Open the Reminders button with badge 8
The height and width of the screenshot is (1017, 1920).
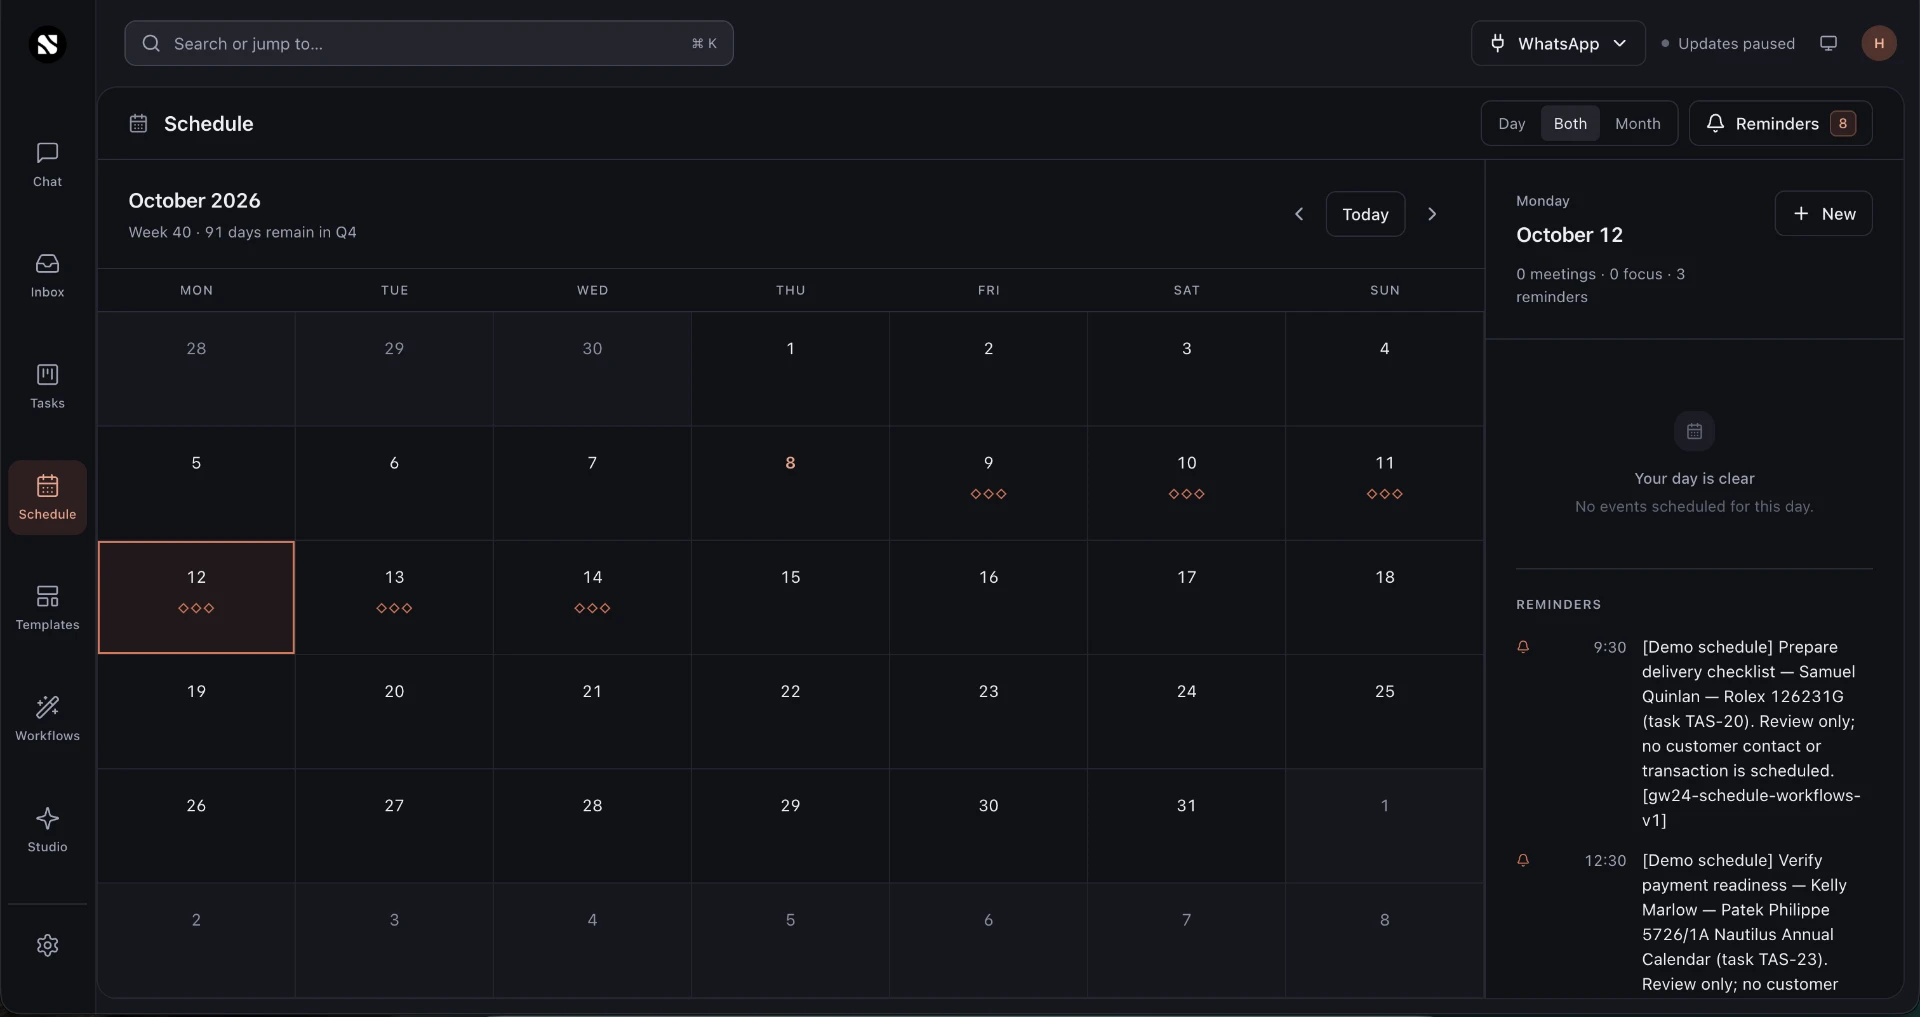1780,123
